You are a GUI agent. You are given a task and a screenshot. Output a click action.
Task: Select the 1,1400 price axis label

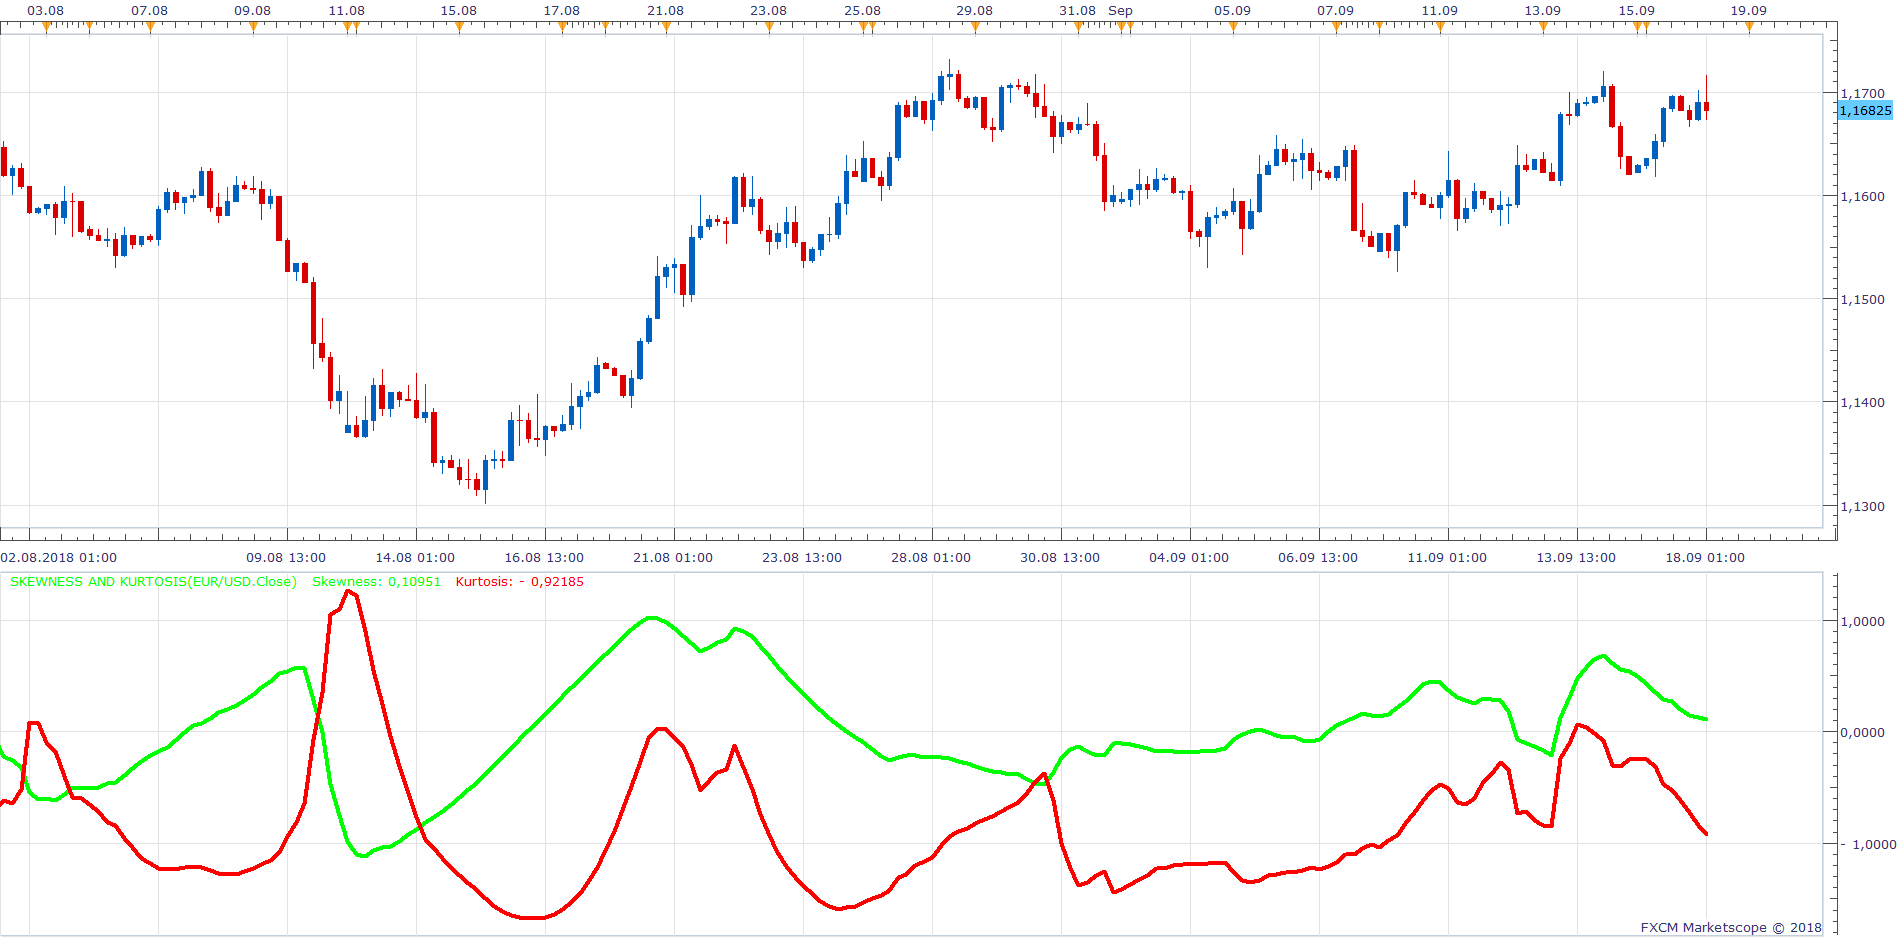tap(1862, 403)
